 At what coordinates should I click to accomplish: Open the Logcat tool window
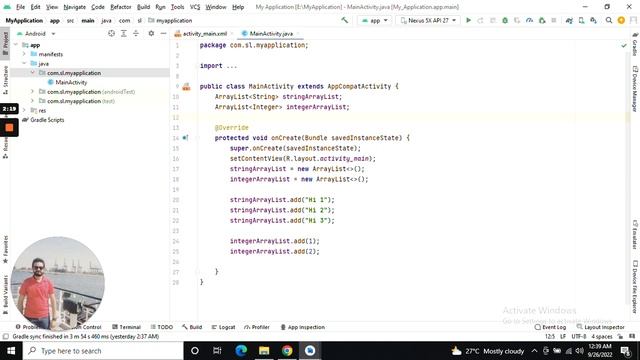223,327
